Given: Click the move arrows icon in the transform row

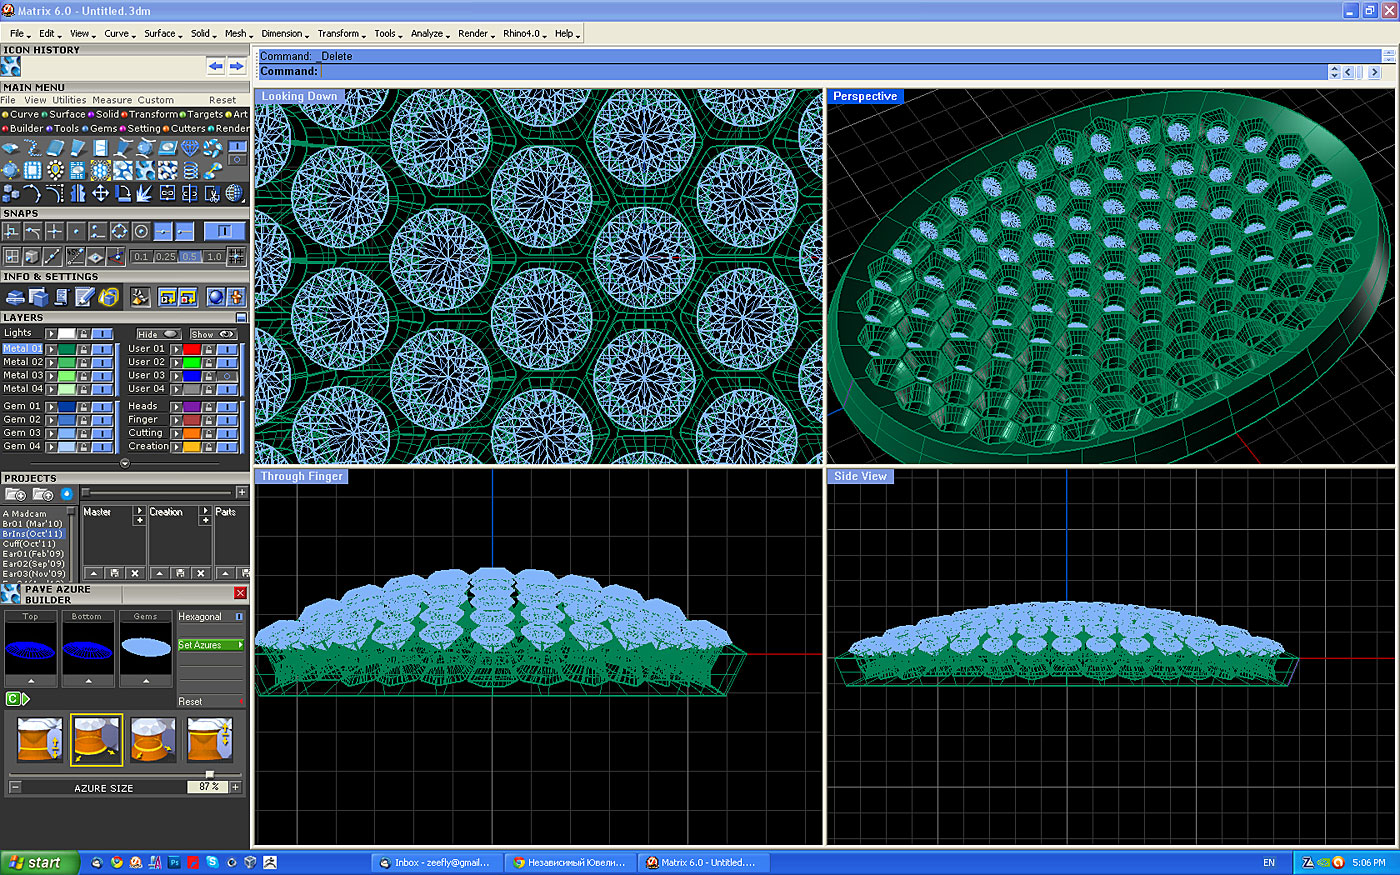Looking at the screenshot, I should (100, 193).
